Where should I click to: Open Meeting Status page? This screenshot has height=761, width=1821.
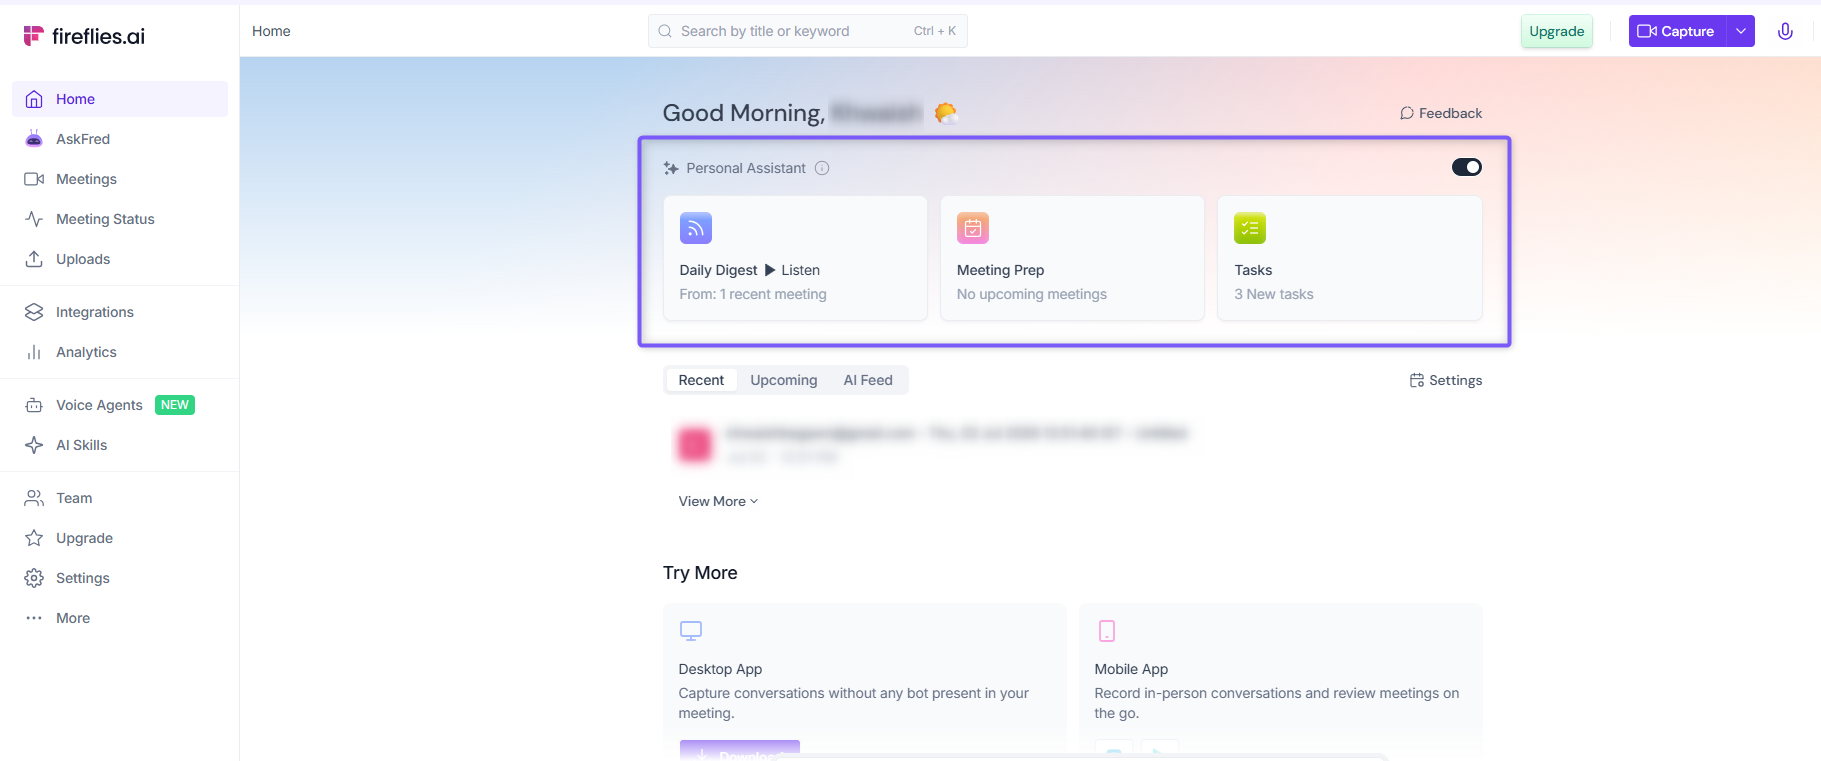coord(120,219)
